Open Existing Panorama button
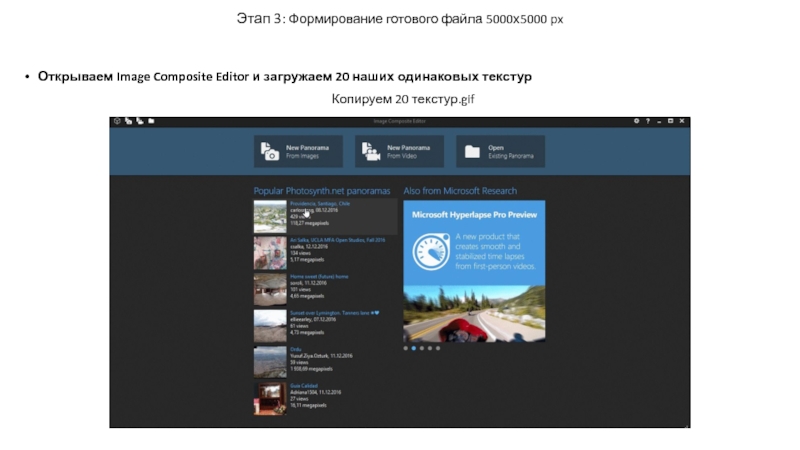The width and height of the screenshot is (800, 450). (501, 152)
